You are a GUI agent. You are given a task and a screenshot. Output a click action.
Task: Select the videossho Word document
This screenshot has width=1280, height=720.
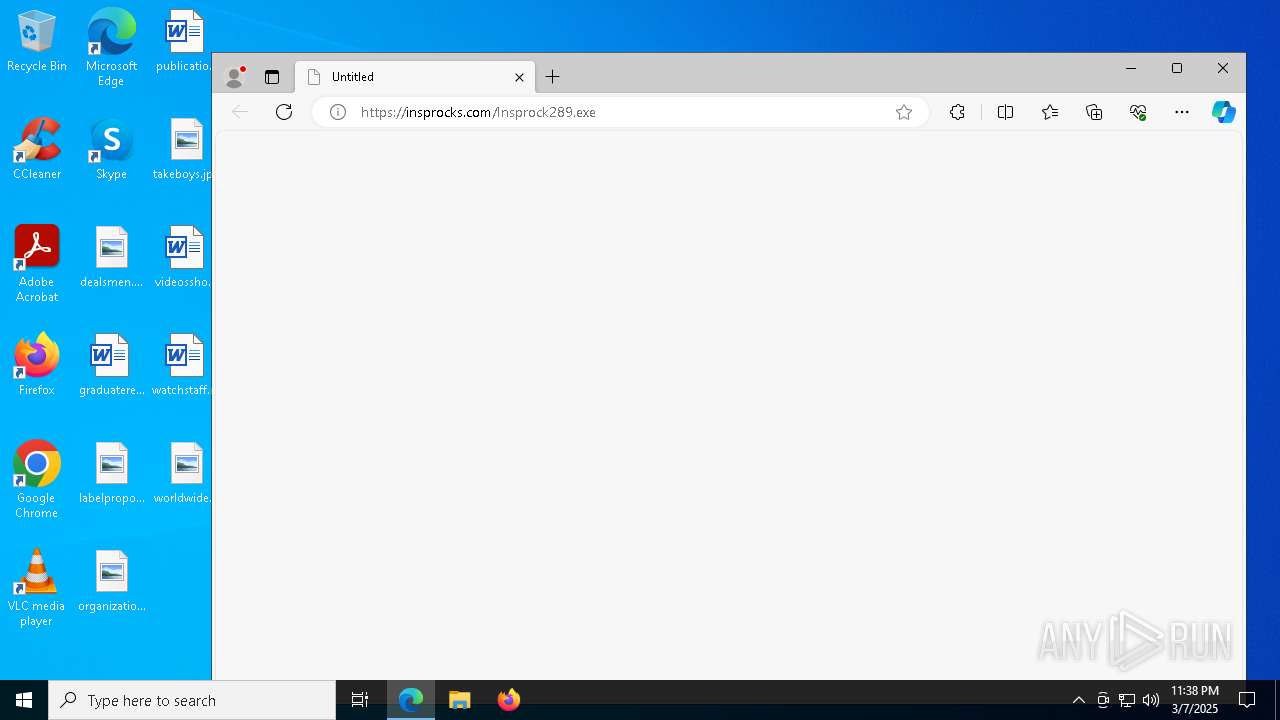click(182, 257)
